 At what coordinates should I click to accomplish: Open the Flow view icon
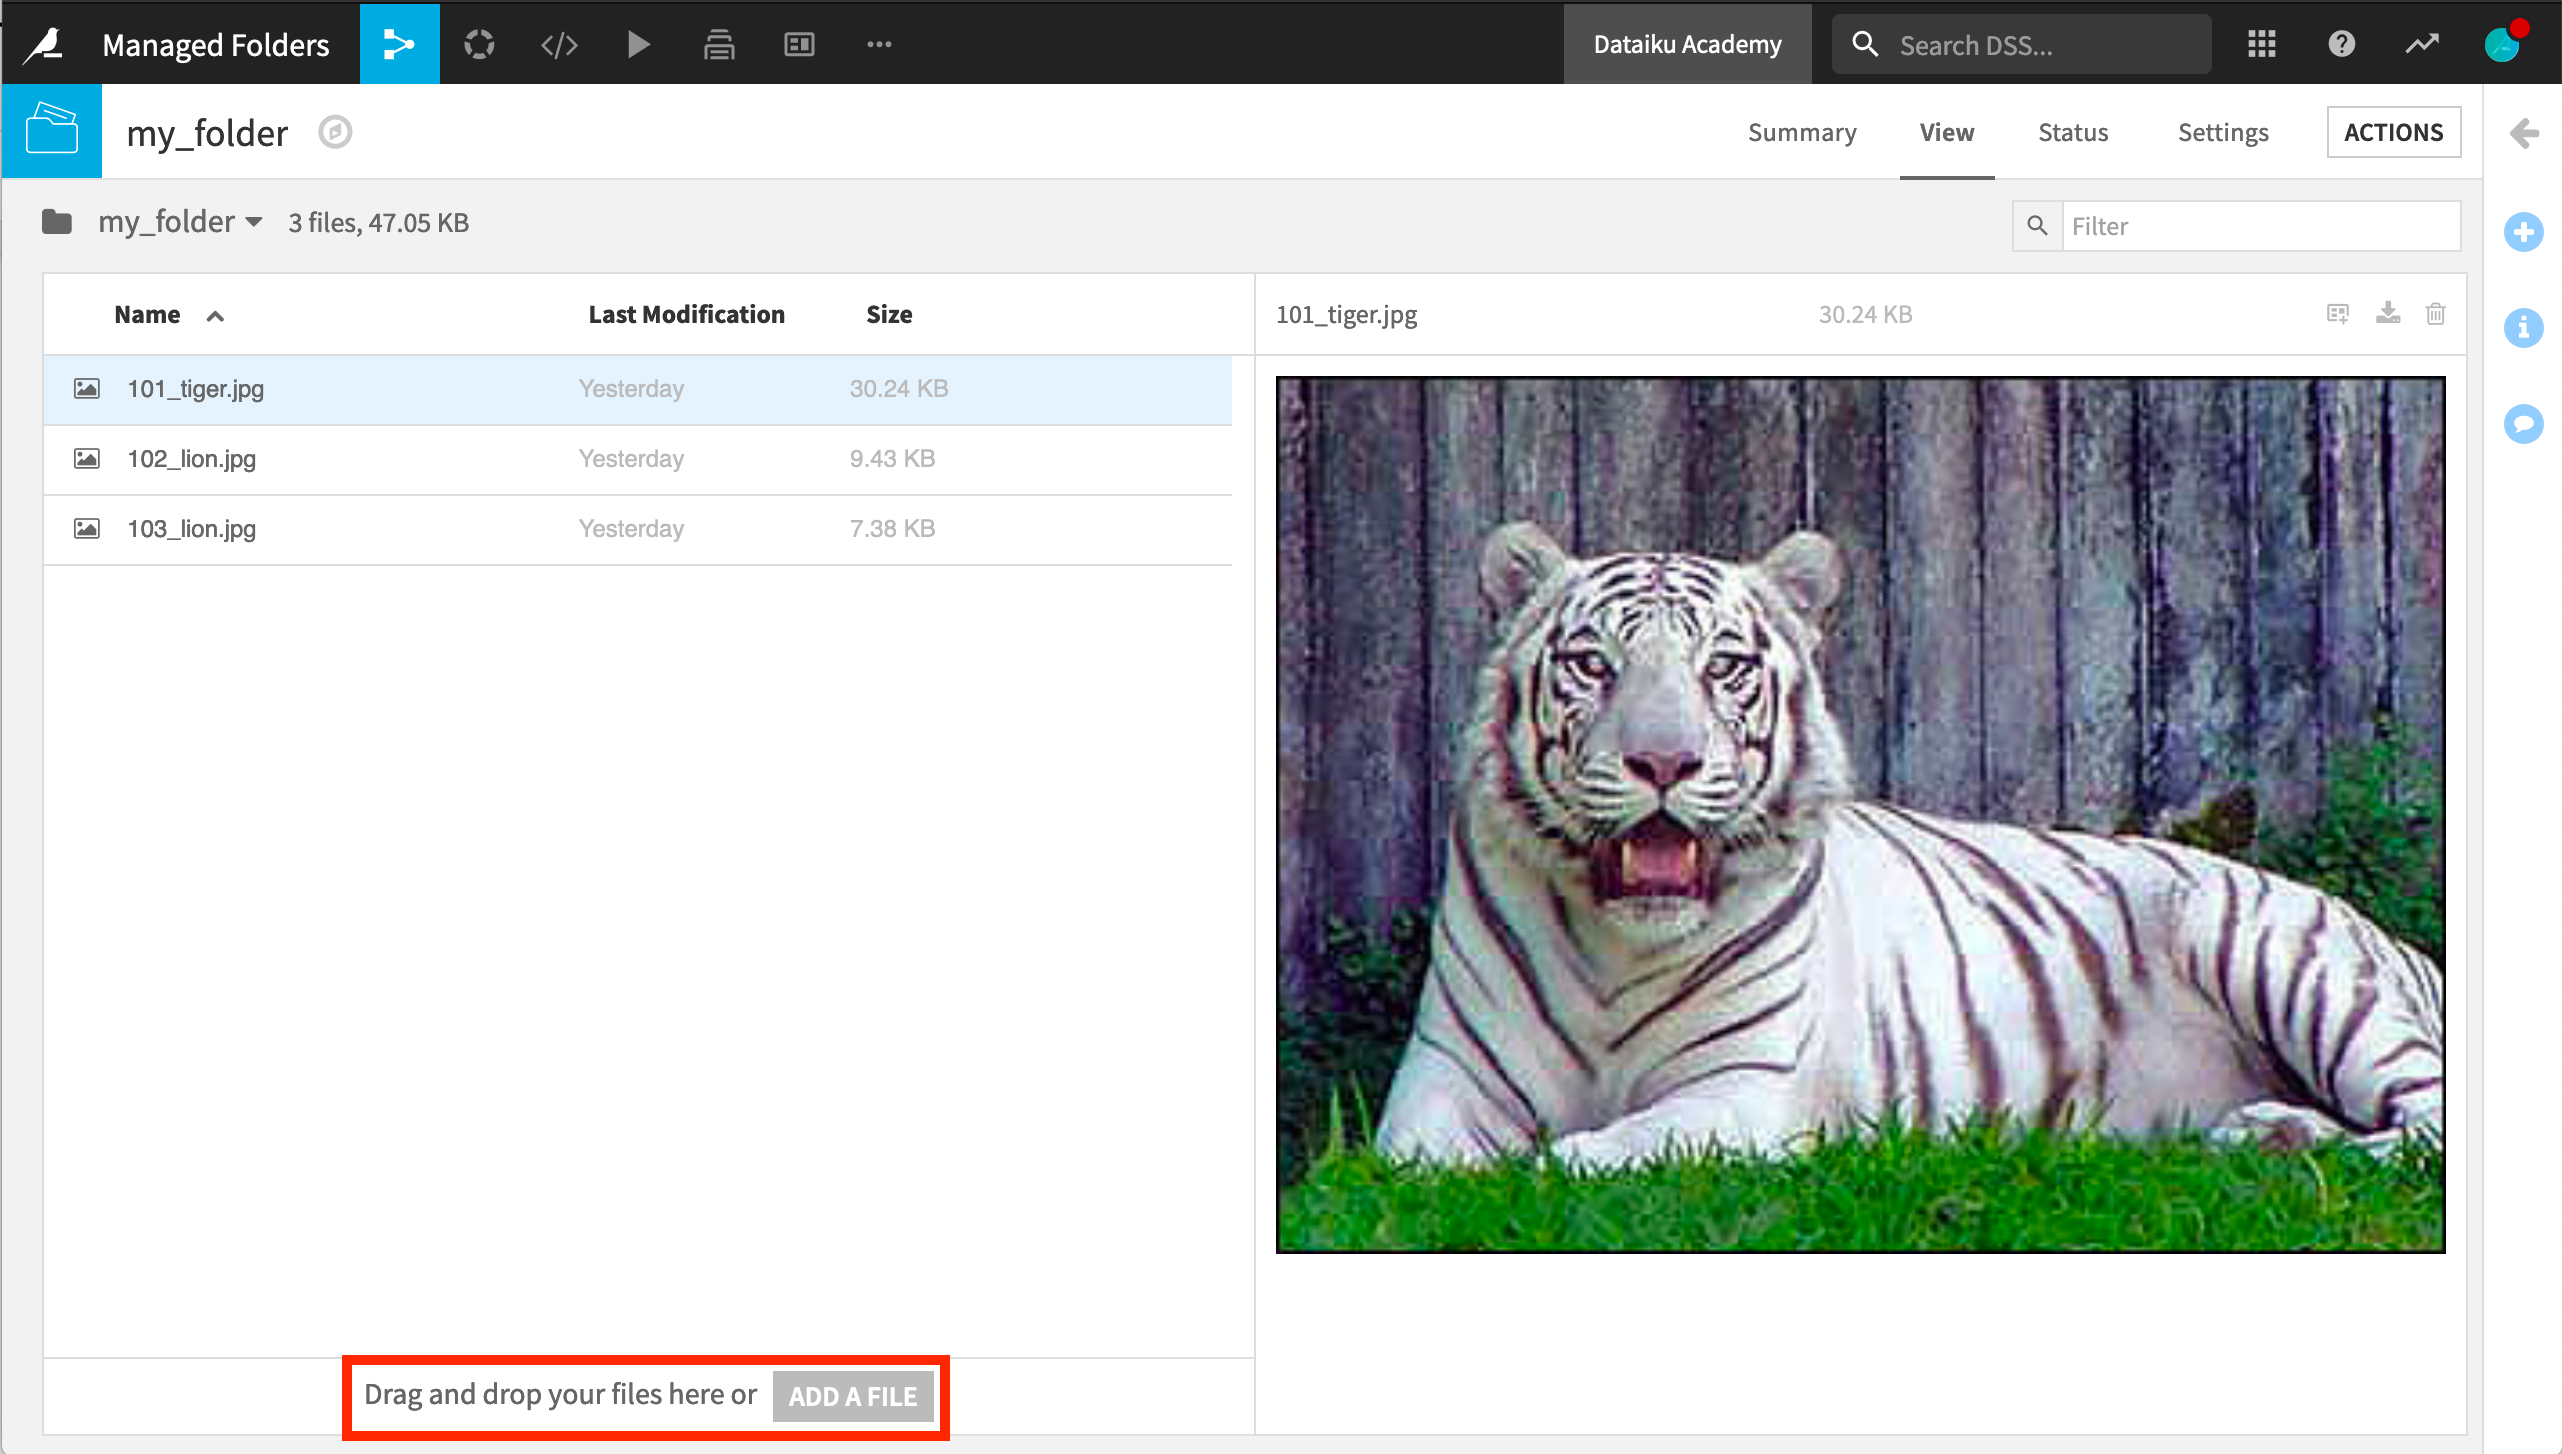point(399,43)
